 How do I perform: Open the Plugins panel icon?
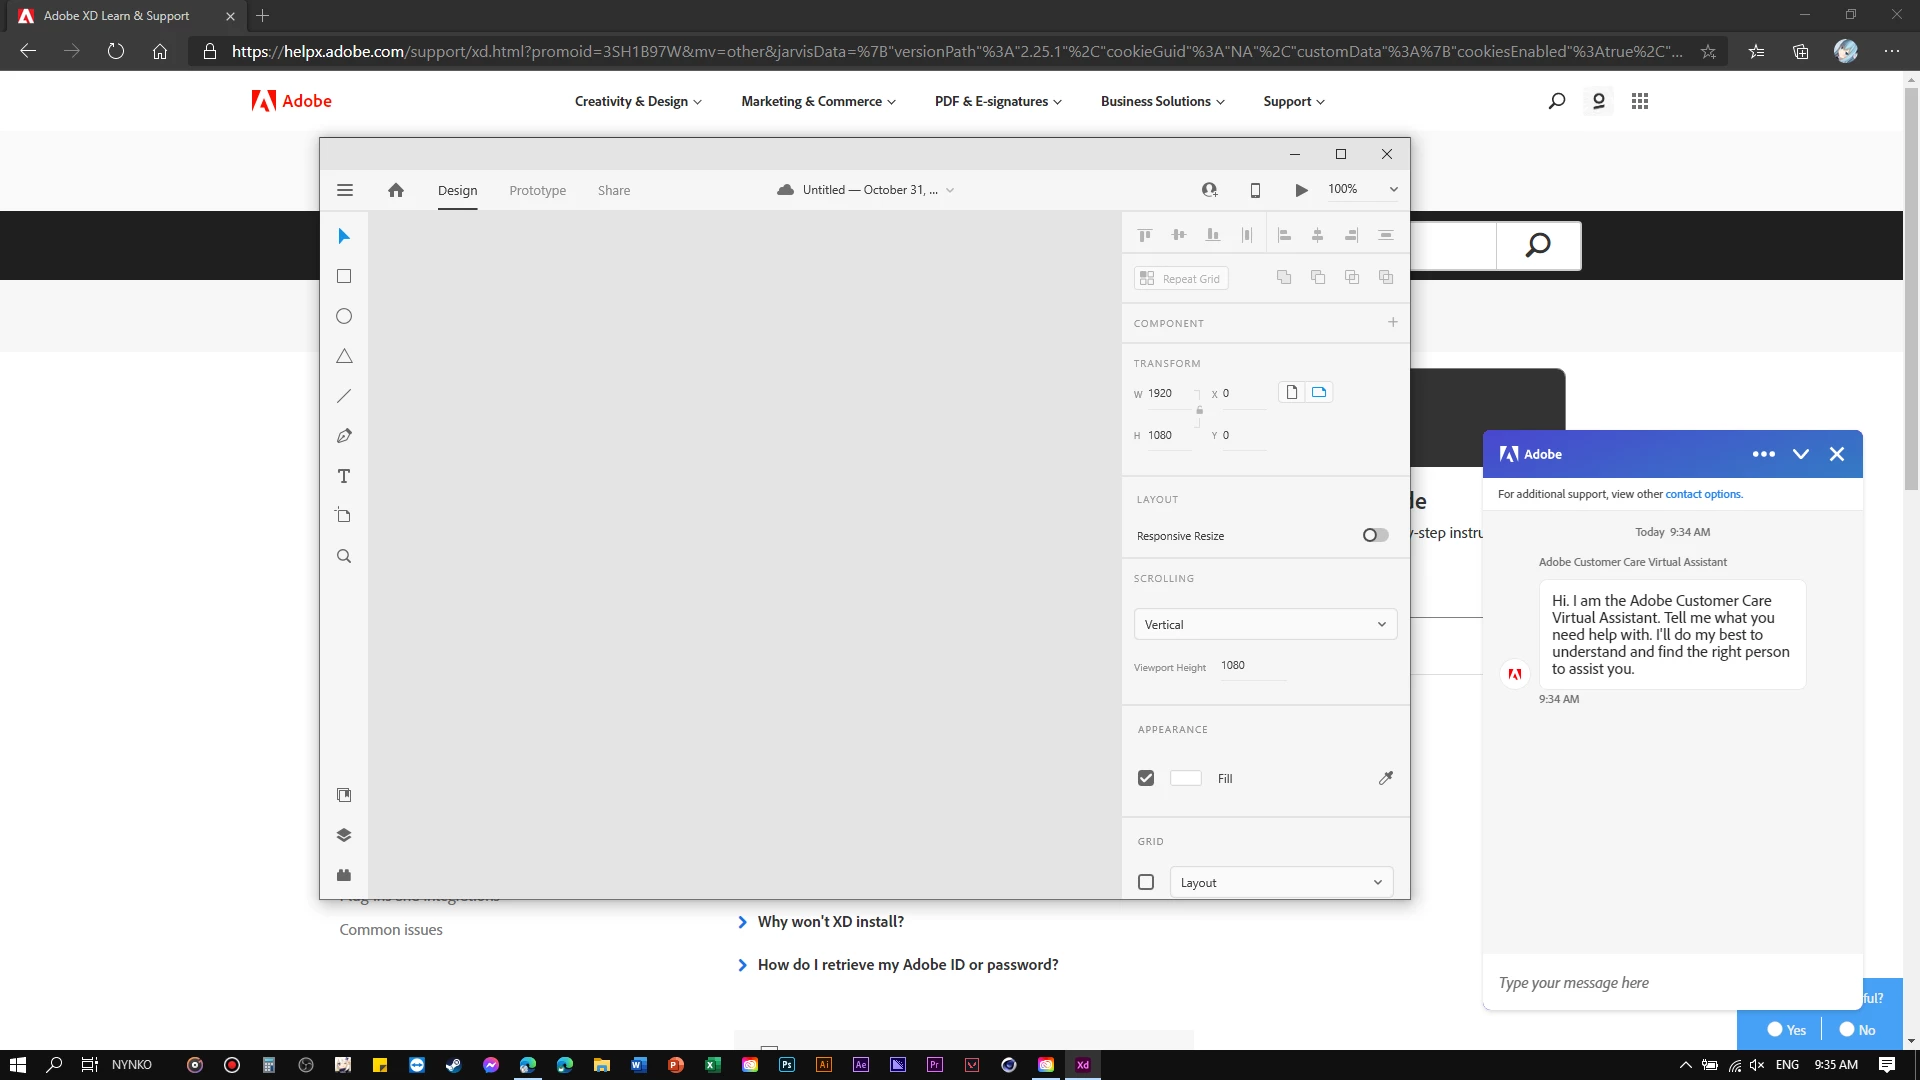(344, 875)
